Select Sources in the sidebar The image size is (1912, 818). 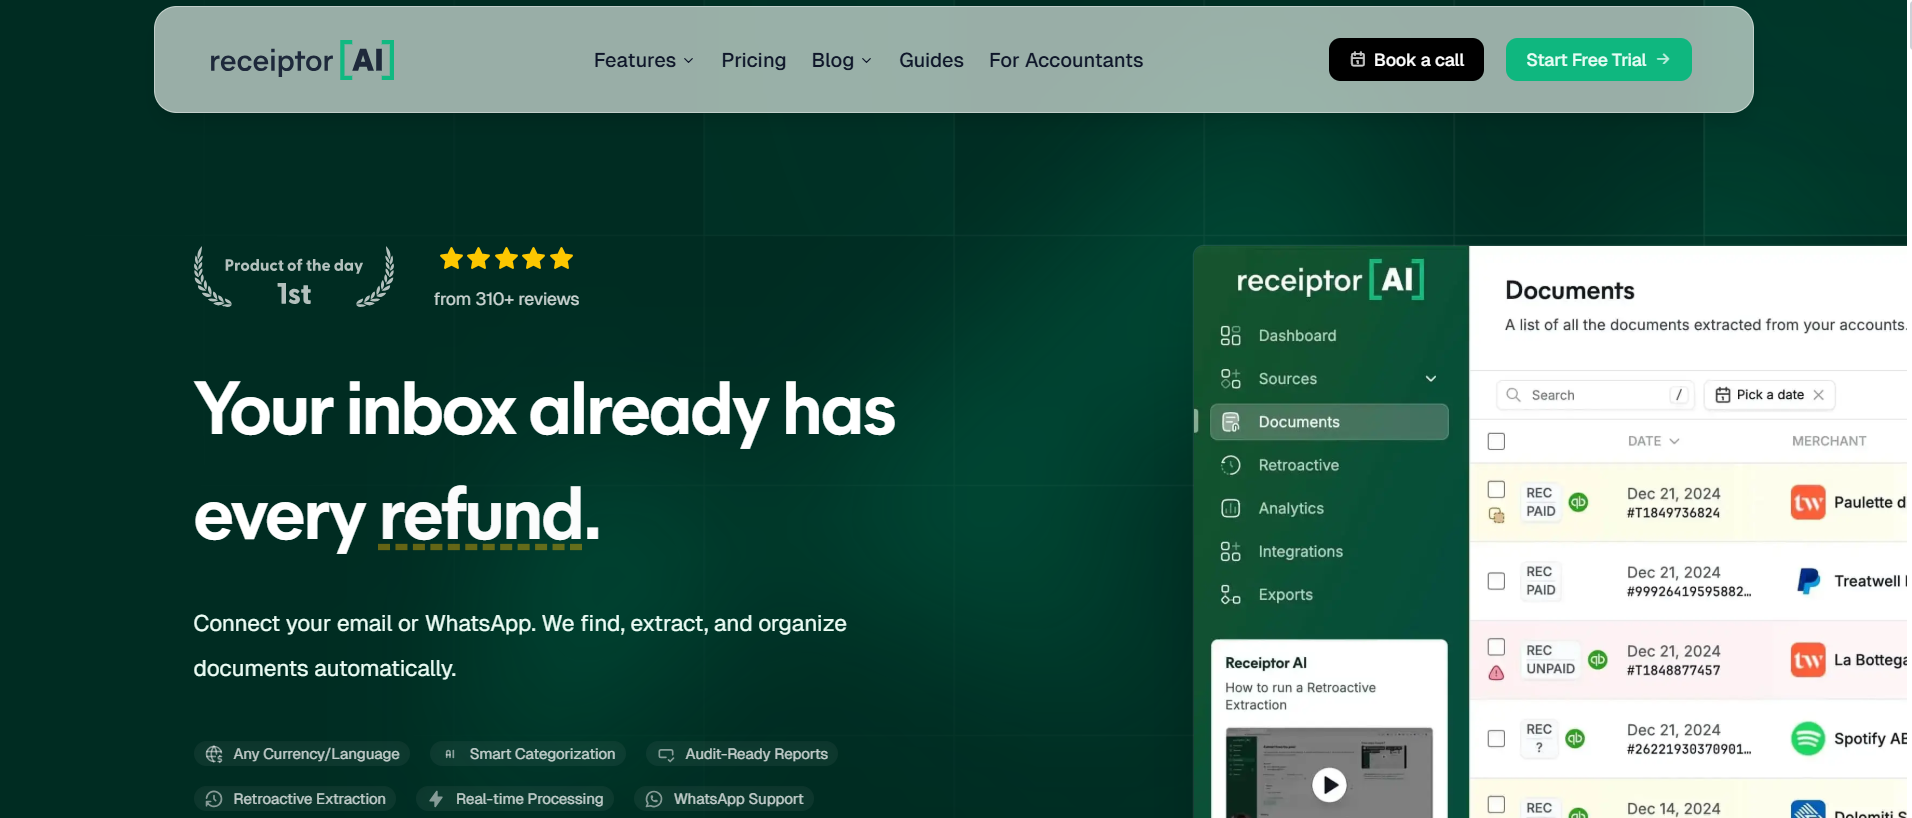pos(1288,379)
